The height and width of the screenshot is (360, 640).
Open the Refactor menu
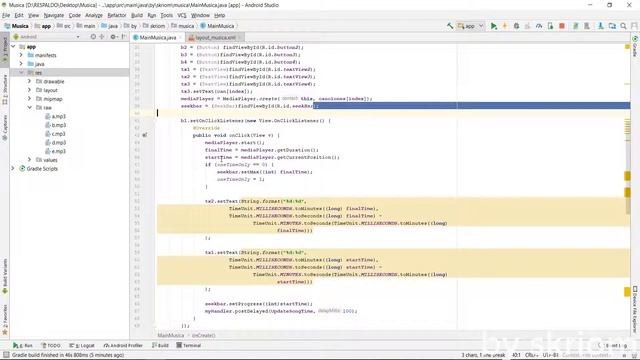pyautogui.click(x=117, y=15)
